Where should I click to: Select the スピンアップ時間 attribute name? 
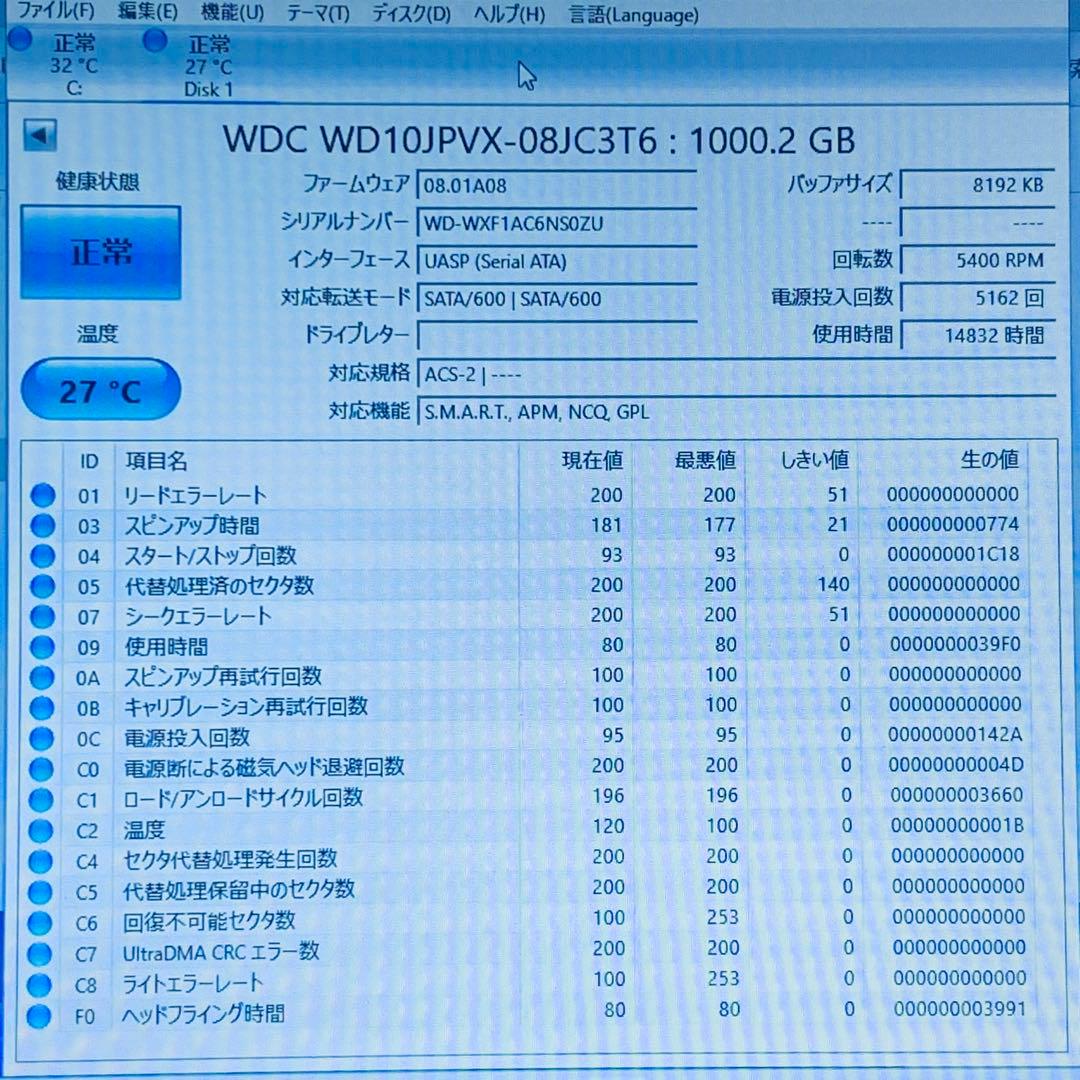coord(191,526)
